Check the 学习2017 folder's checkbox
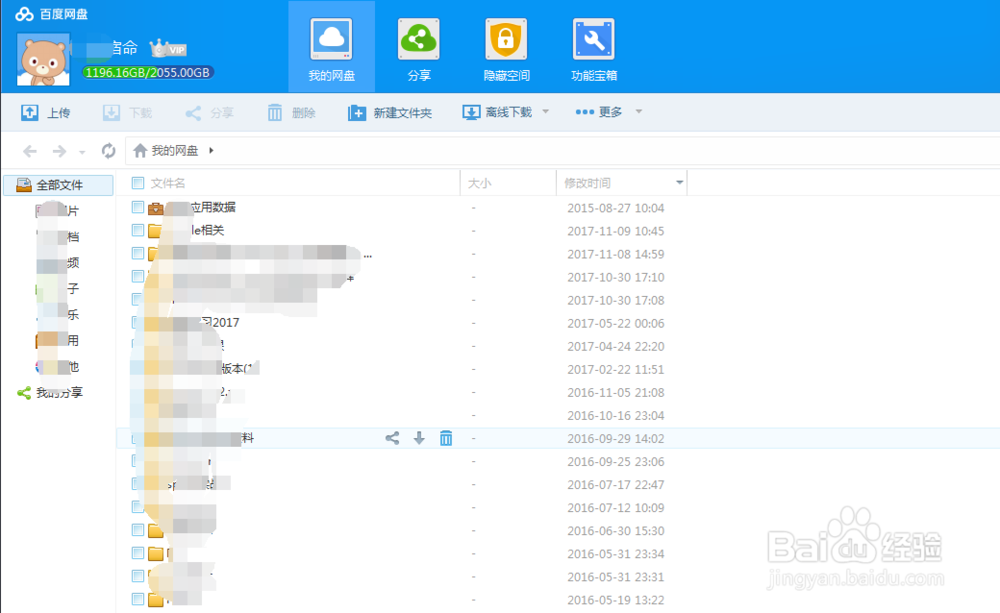 pyautogui.click(x=136, y=322)
